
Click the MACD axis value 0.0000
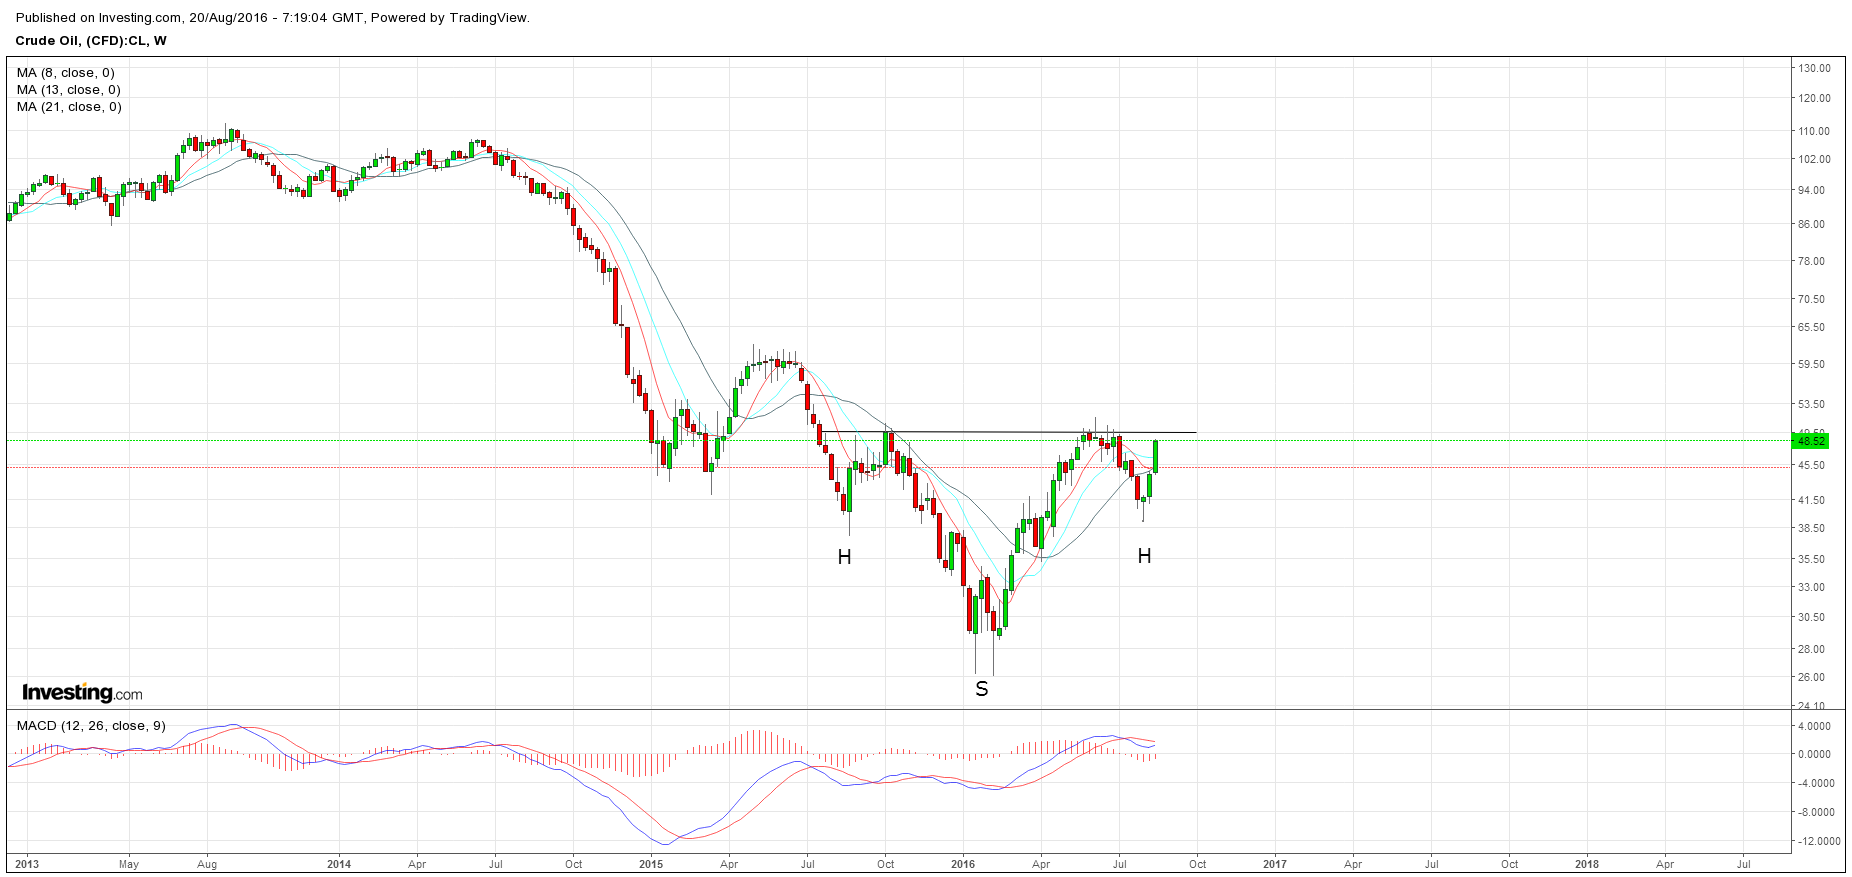[1814, 755]
